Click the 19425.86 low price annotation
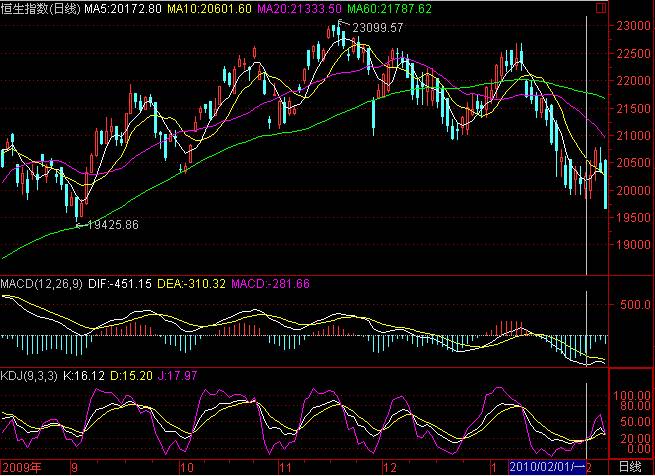This screenshot has width=655, height=476. pyautogui.click(x=113, y=225)
